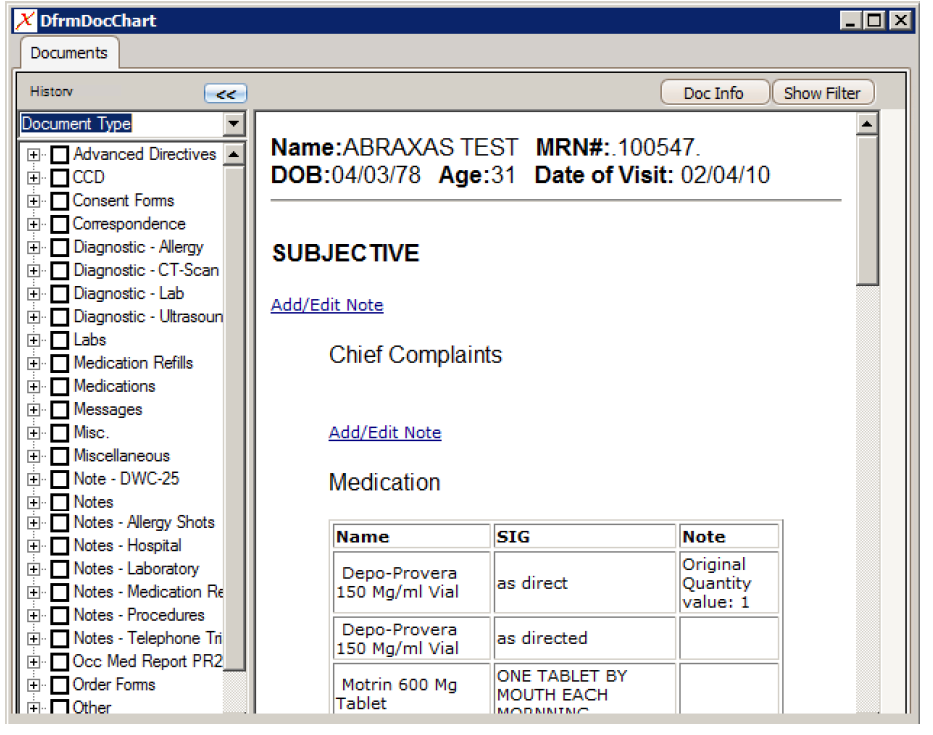Expand the Advanced Directives tree node

coord(34,155)
